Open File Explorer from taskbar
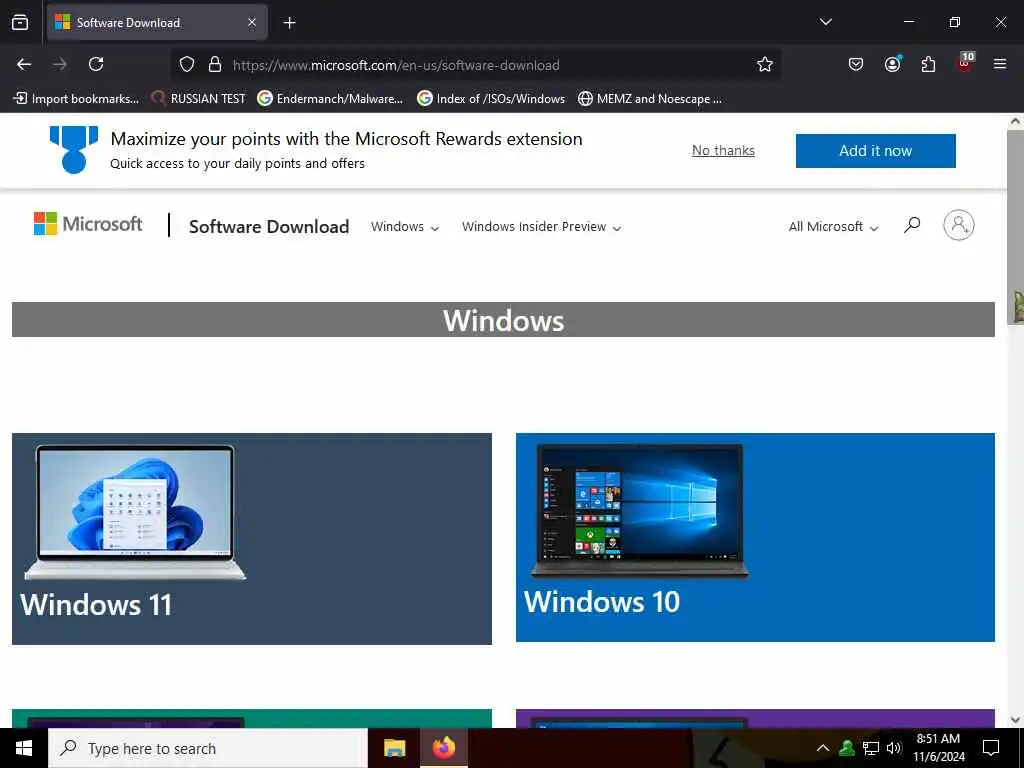1024x768 pixels. tap(394, 748)
